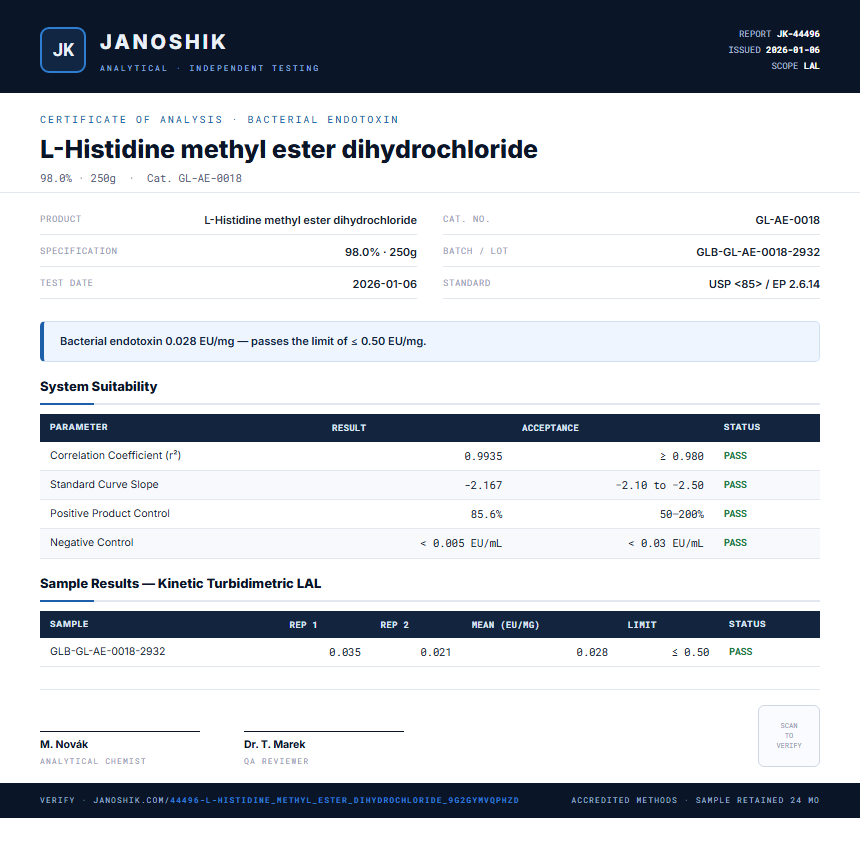The width and height of the screenshot is (860, 846).
Task: Click the Standard Curve Slope result -2.167
Action: [x=483, y=486]
